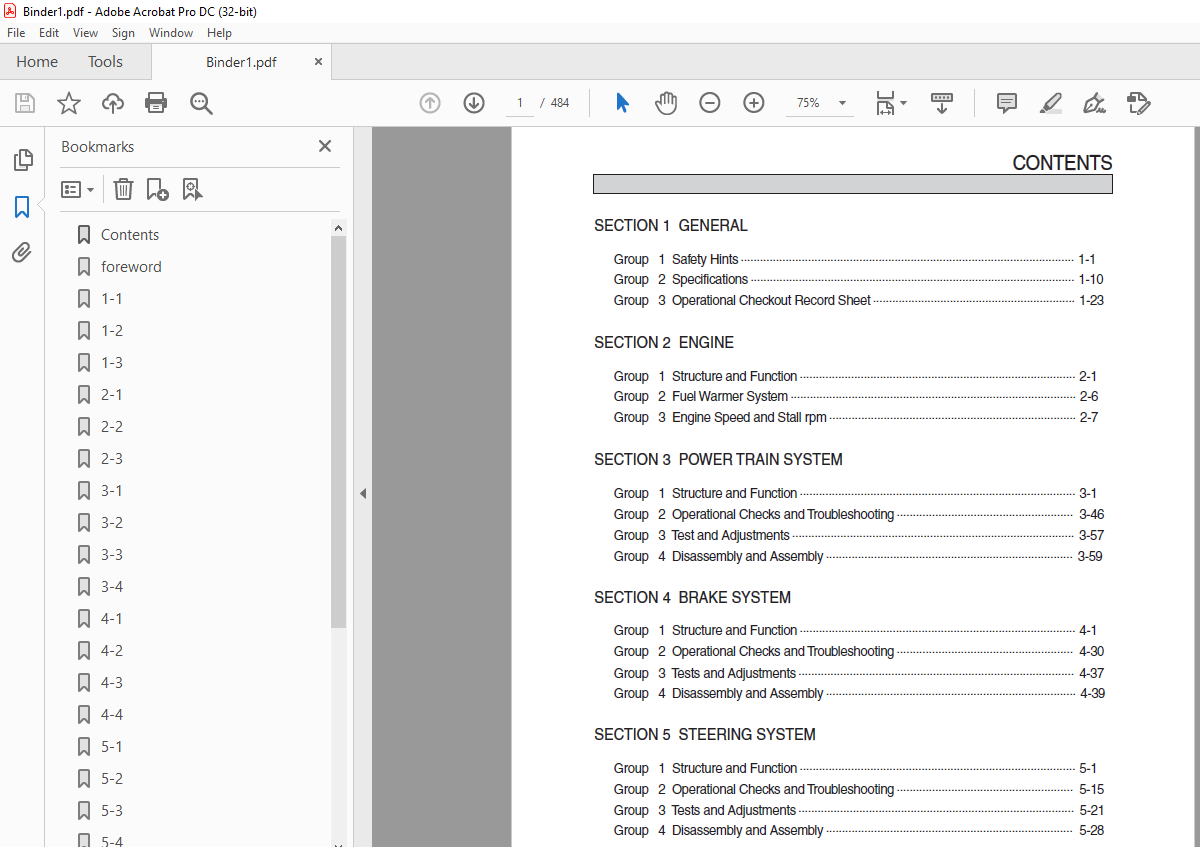Jump to bookmark 3-3
Viewport: 1200px width, 847px height.
point(112,555)
